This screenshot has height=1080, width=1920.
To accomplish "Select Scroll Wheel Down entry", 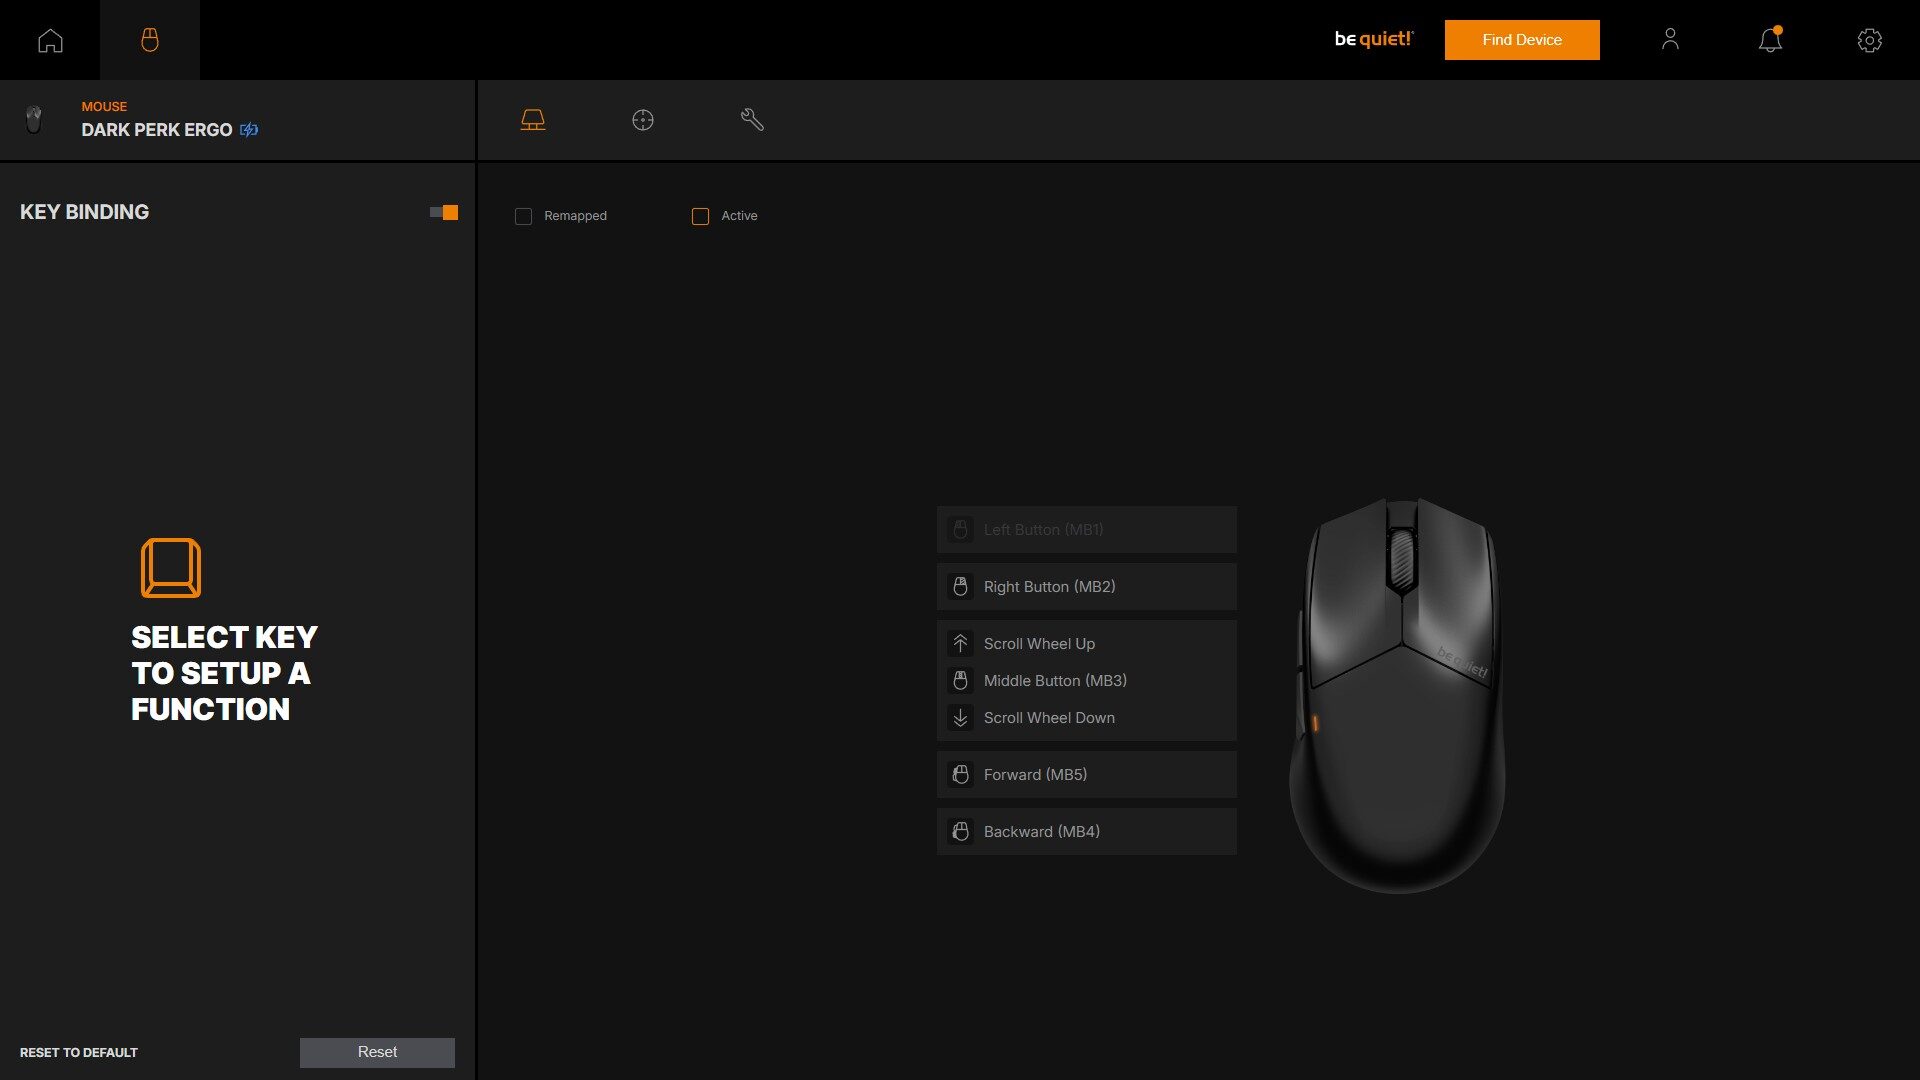I will coord(1087,718).
